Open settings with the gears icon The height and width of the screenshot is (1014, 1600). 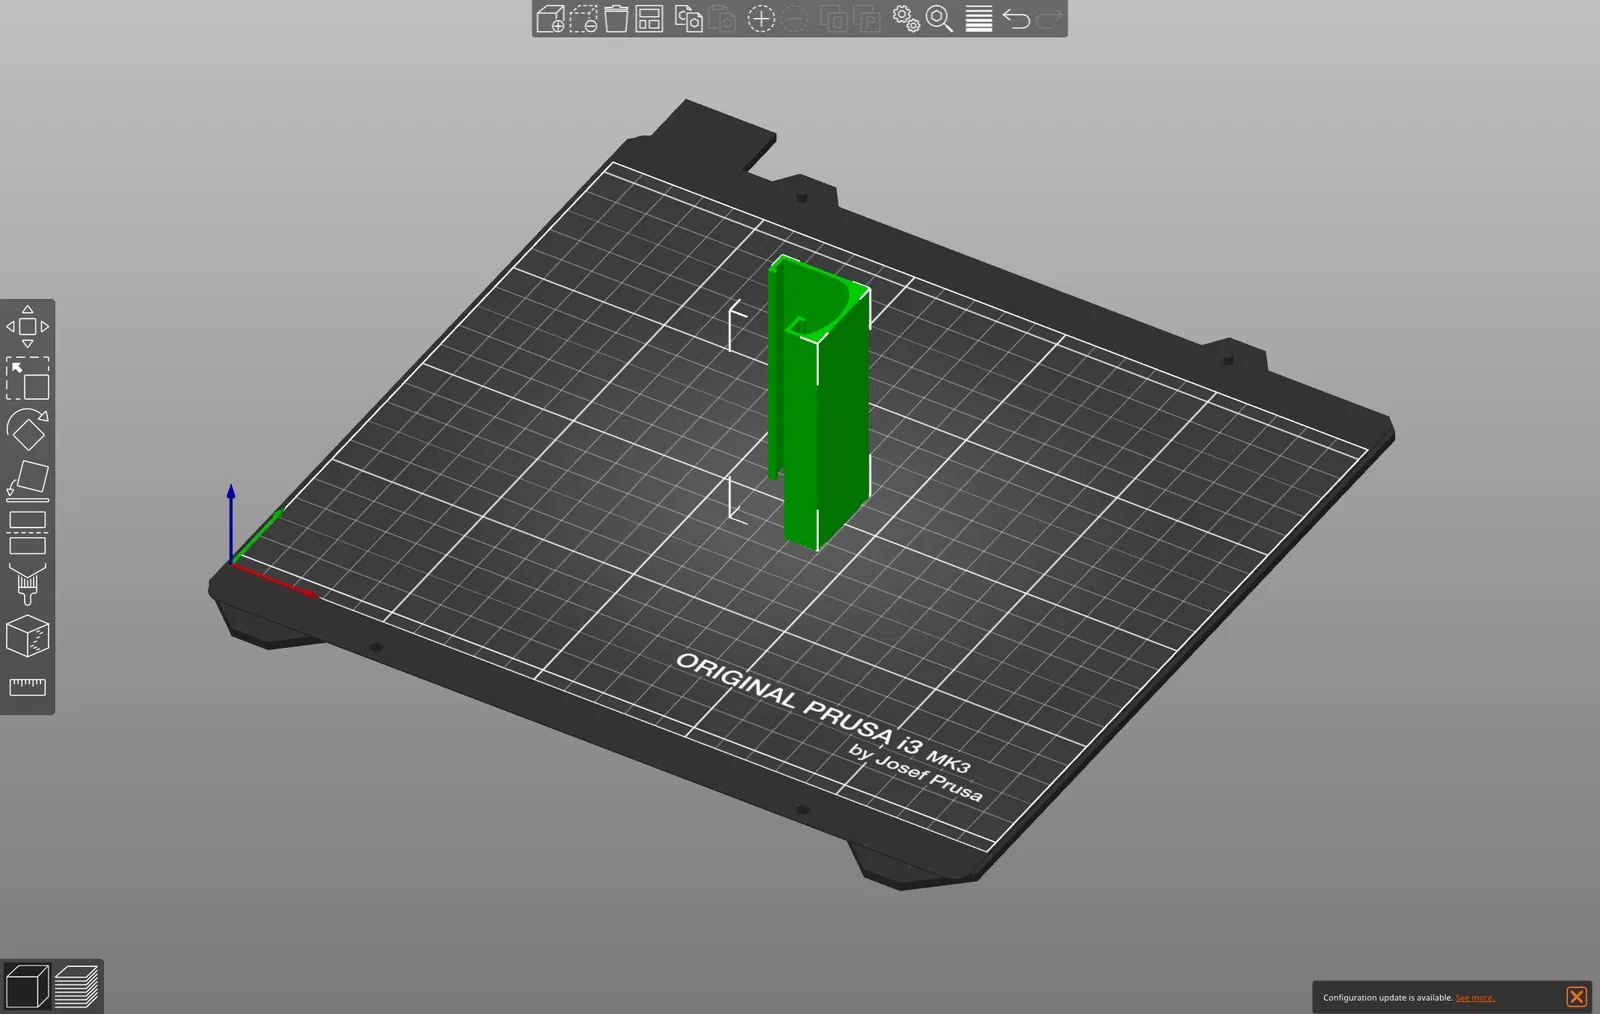(x=906, y=19)
